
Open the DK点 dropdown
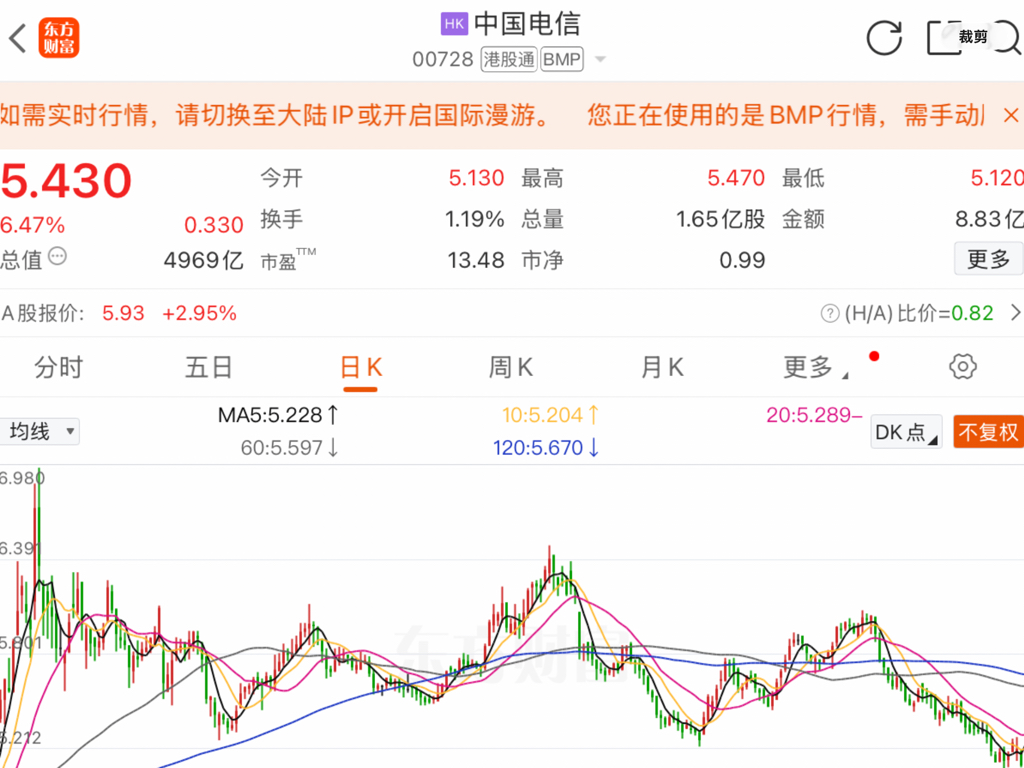point(906,432)
